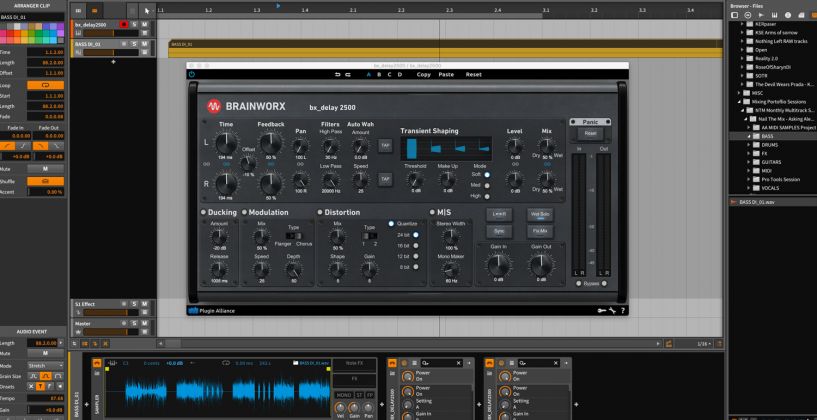Viewport: 817px width, 420px height.
Task: Select 16 bit quantize depth
Action: 416,245
